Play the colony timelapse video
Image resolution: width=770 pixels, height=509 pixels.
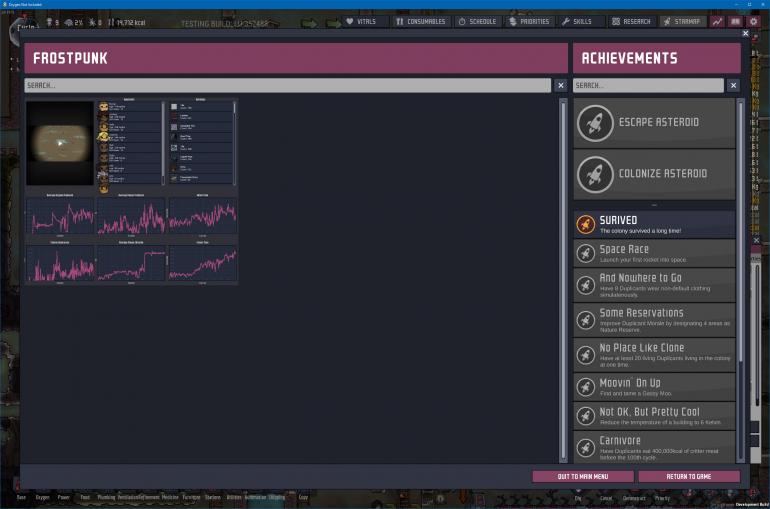(x=60, y=142)
